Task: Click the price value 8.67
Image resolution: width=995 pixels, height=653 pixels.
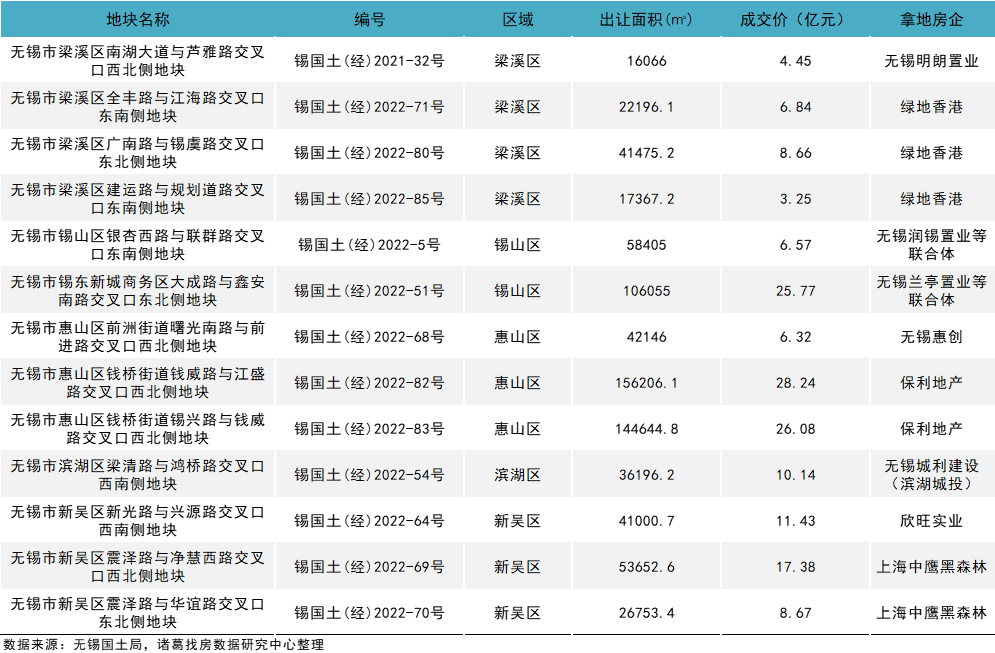Action: click(x=795, y=613)
